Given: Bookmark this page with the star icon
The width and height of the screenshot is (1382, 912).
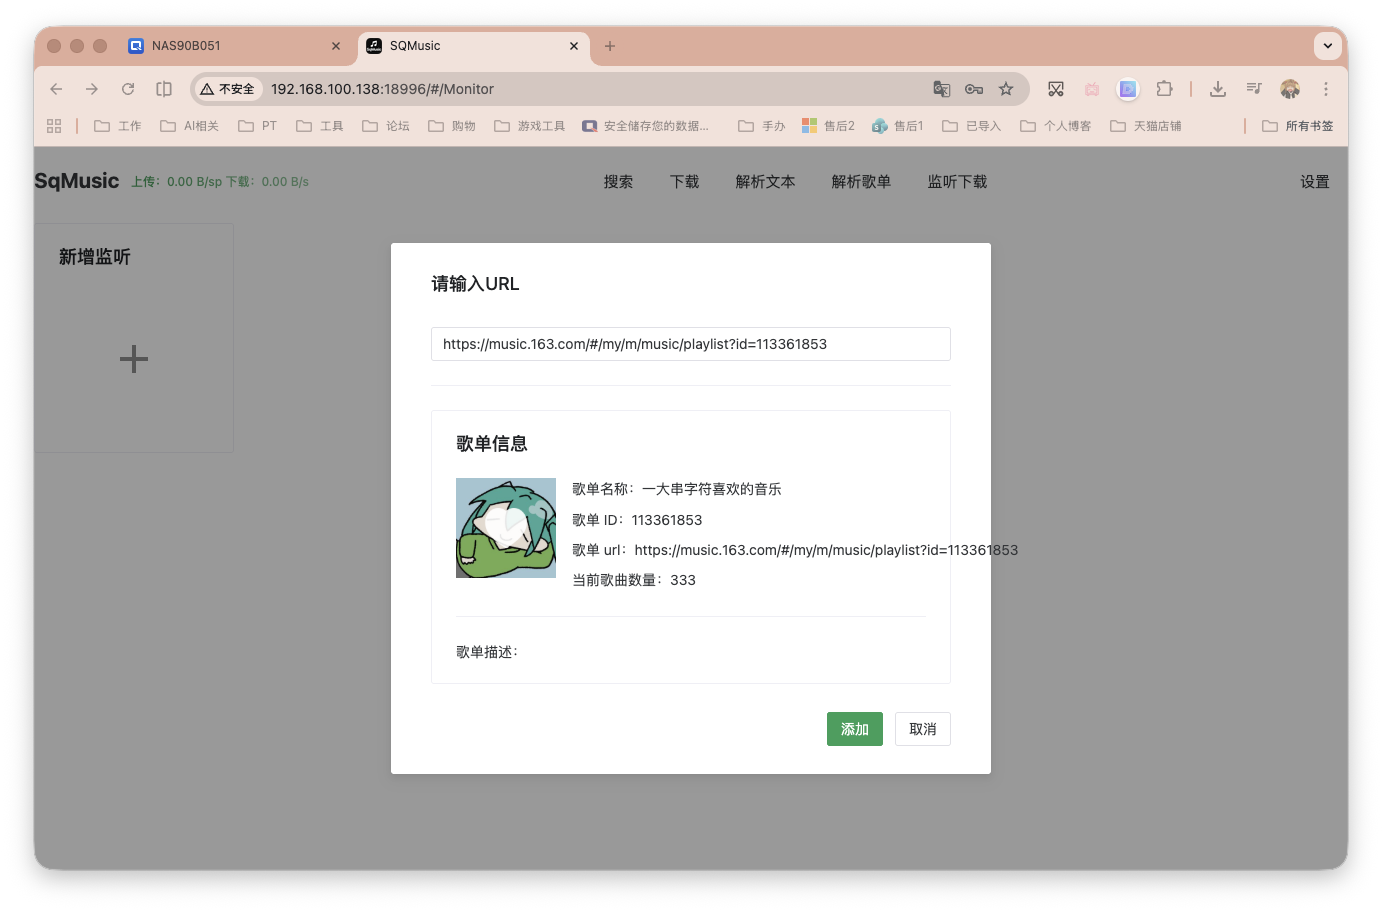Looking at the screenshot, I should pyautogui.click(x=1006, y=89).
